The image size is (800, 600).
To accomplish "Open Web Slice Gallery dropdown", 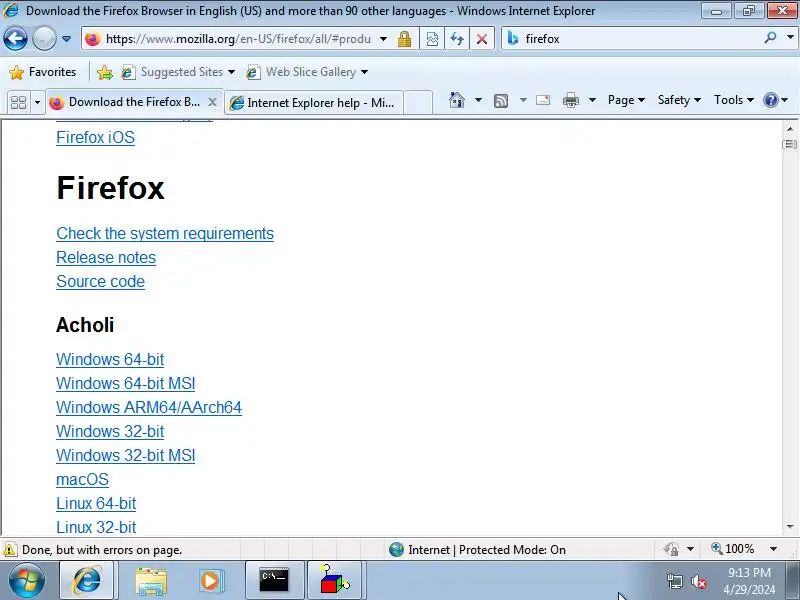I will (x=307, y=72).
